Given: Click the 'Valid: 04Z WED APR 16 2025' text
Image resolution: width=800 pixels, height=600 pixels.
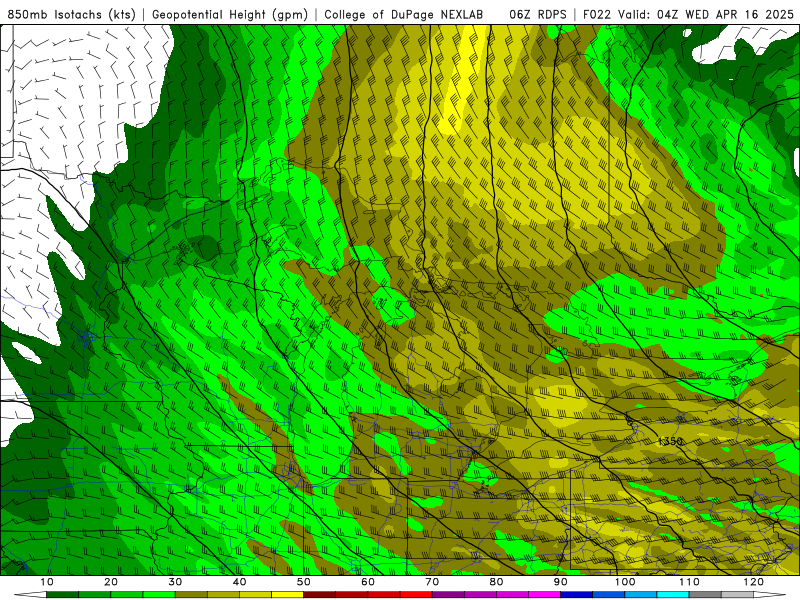Looking at the screenshot, I should click(x=706, y=14).
